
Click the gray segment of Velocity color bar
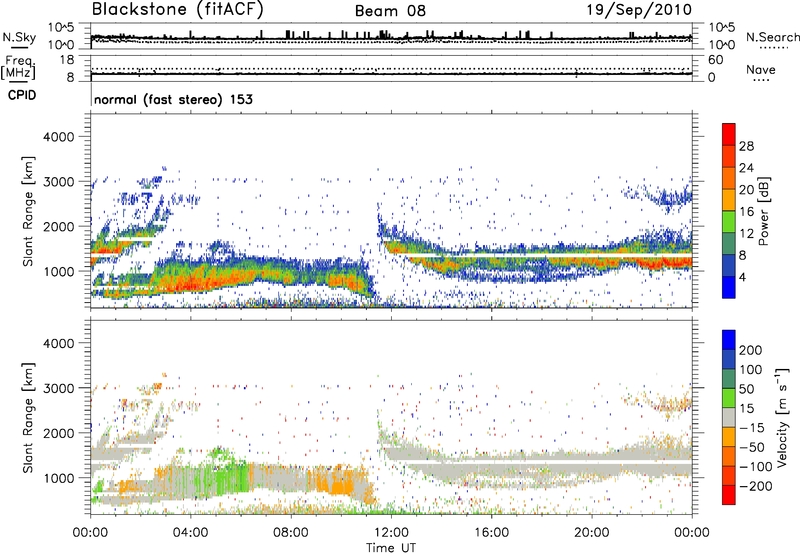(729, 417)
